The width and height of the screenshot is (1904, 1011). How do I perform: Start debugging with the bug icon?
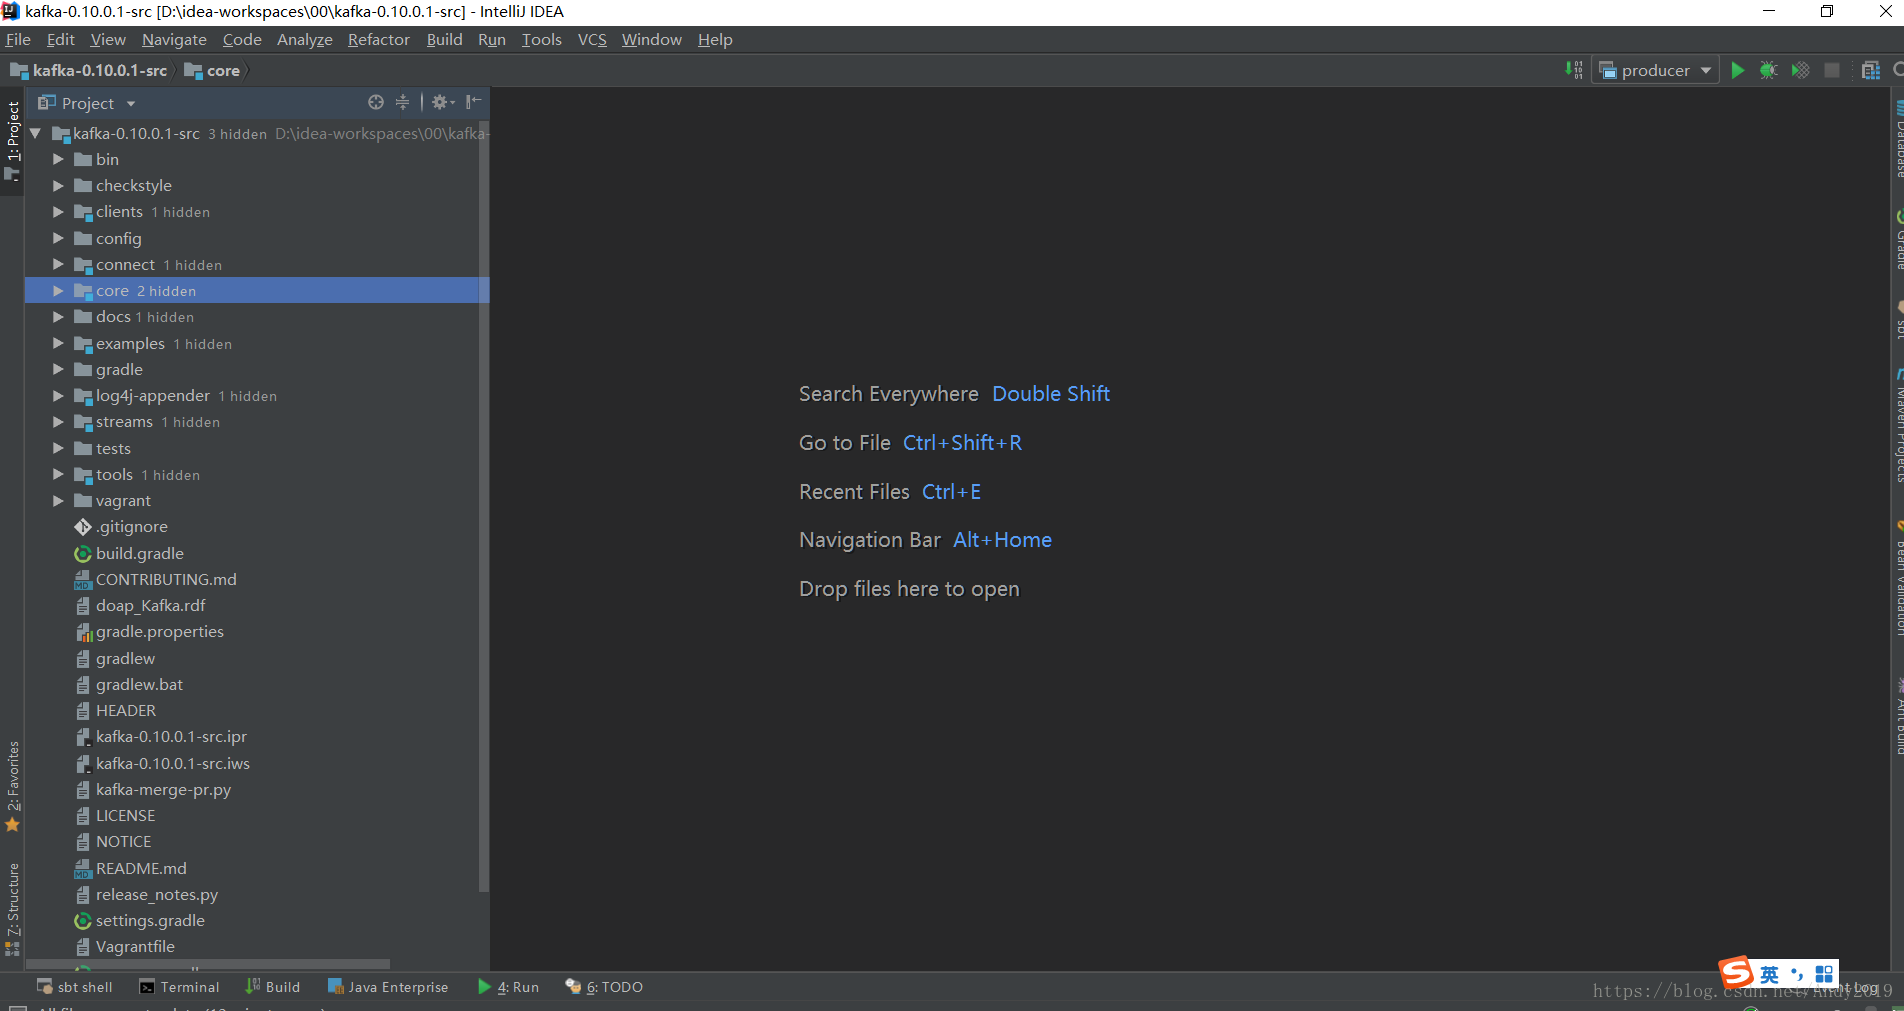1769,70
